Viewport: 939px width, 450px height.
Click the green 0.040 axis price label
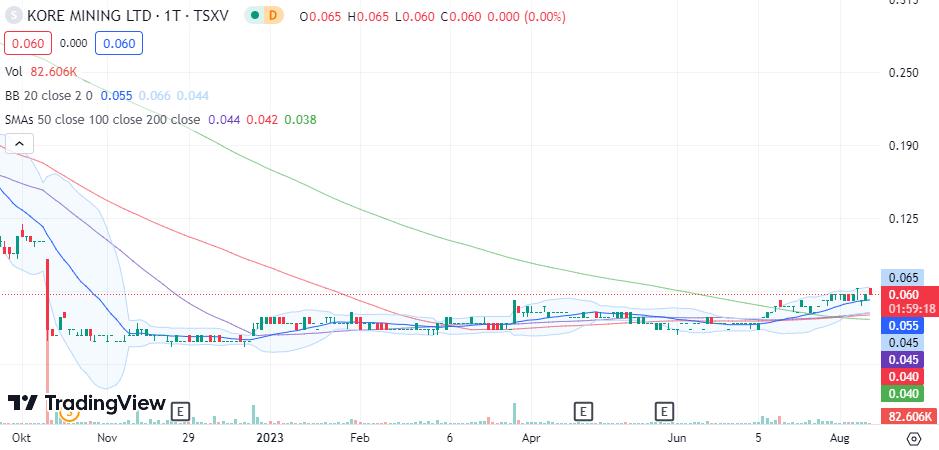pos(903,393)
